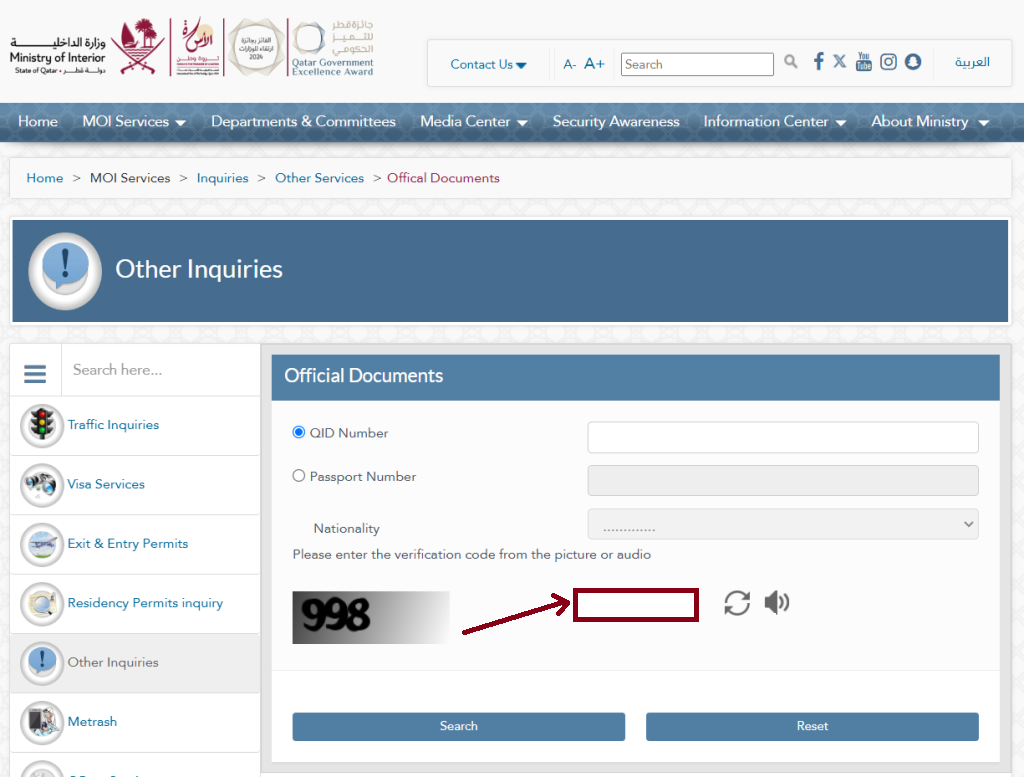This screenshot has height=777, width=1024.
Task: Select the Visa Services icon
Action: point(40,484)
